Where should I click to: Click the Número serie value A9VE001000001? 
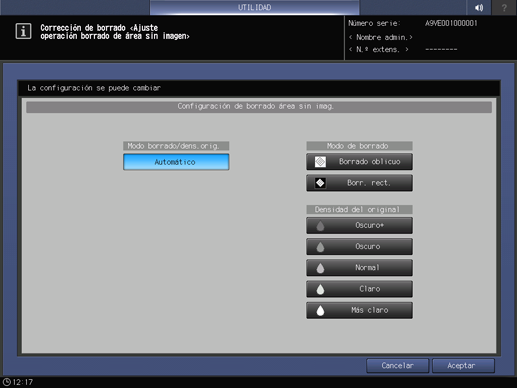point(451,23)
